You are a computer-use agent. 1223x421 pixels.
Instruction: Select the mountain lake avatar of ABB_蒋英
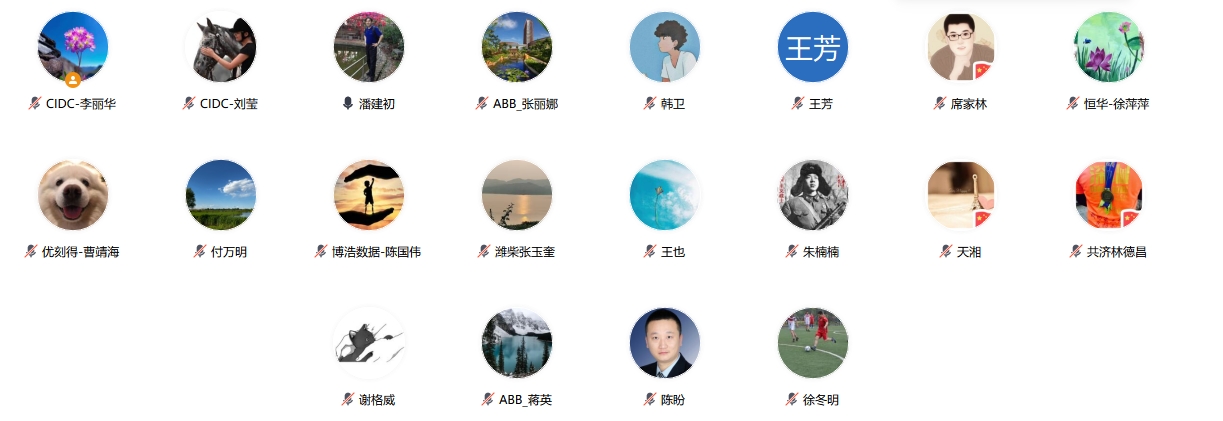click(517, 343)
